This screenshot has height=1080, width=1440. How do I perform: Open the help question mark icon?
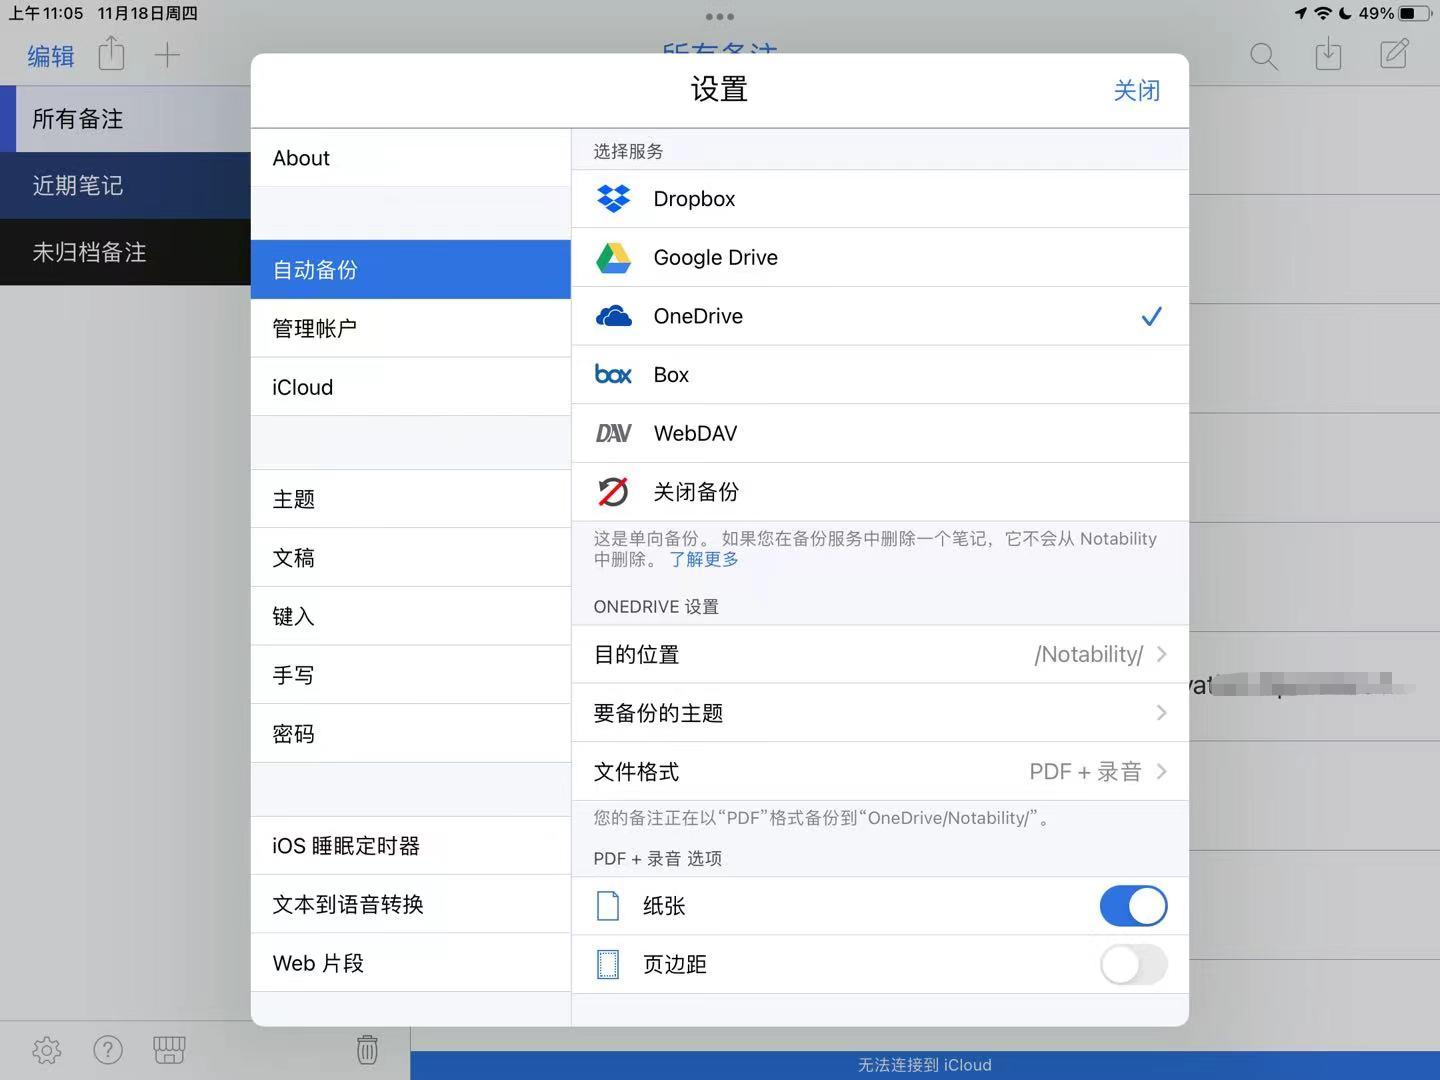click(x=108, y=1050)
